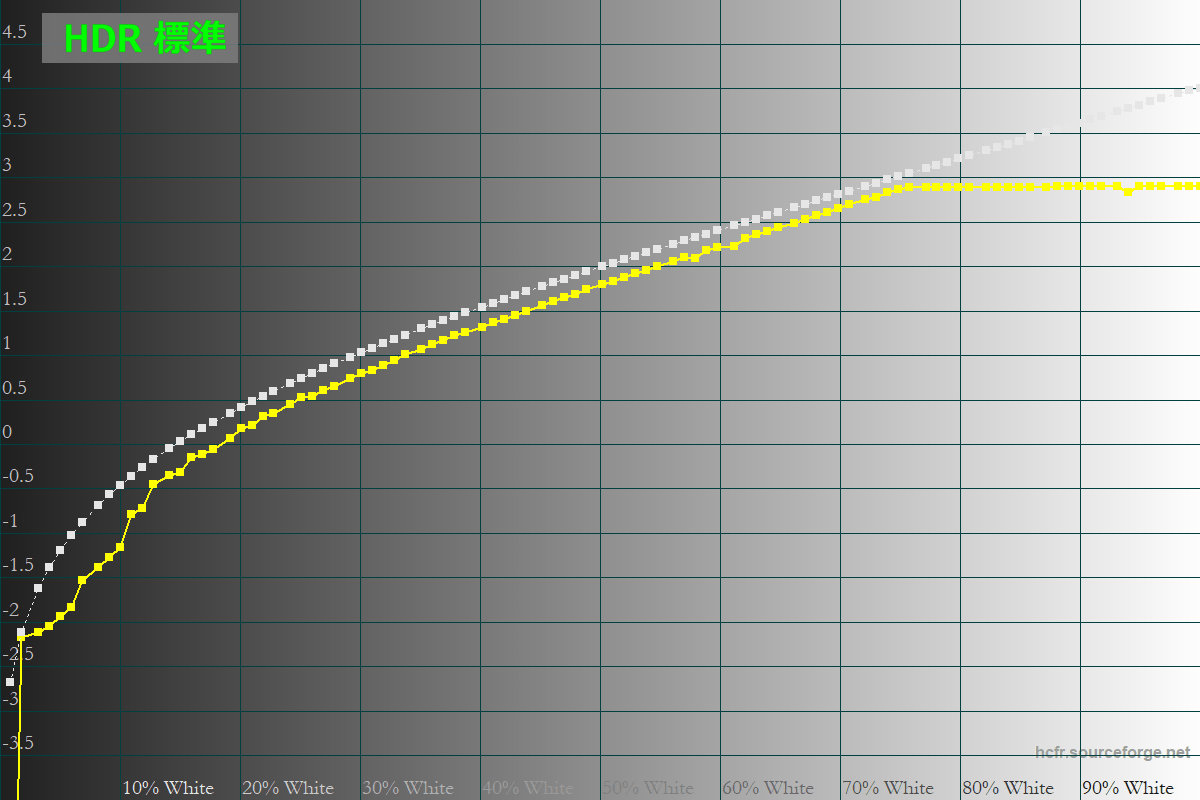Click the green "HDR 標準" title label
The width and height of the screenshot is (1200, 800).
(145, 38)
